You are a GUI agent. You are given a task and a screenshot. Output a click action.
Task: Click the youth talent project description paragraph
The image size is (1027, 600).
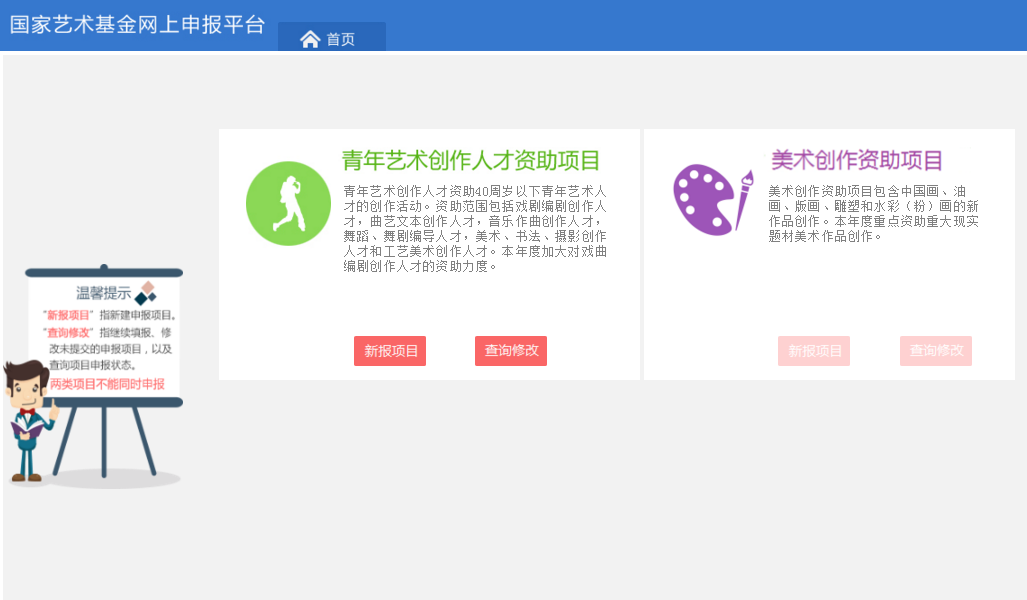tap(475, 228)
